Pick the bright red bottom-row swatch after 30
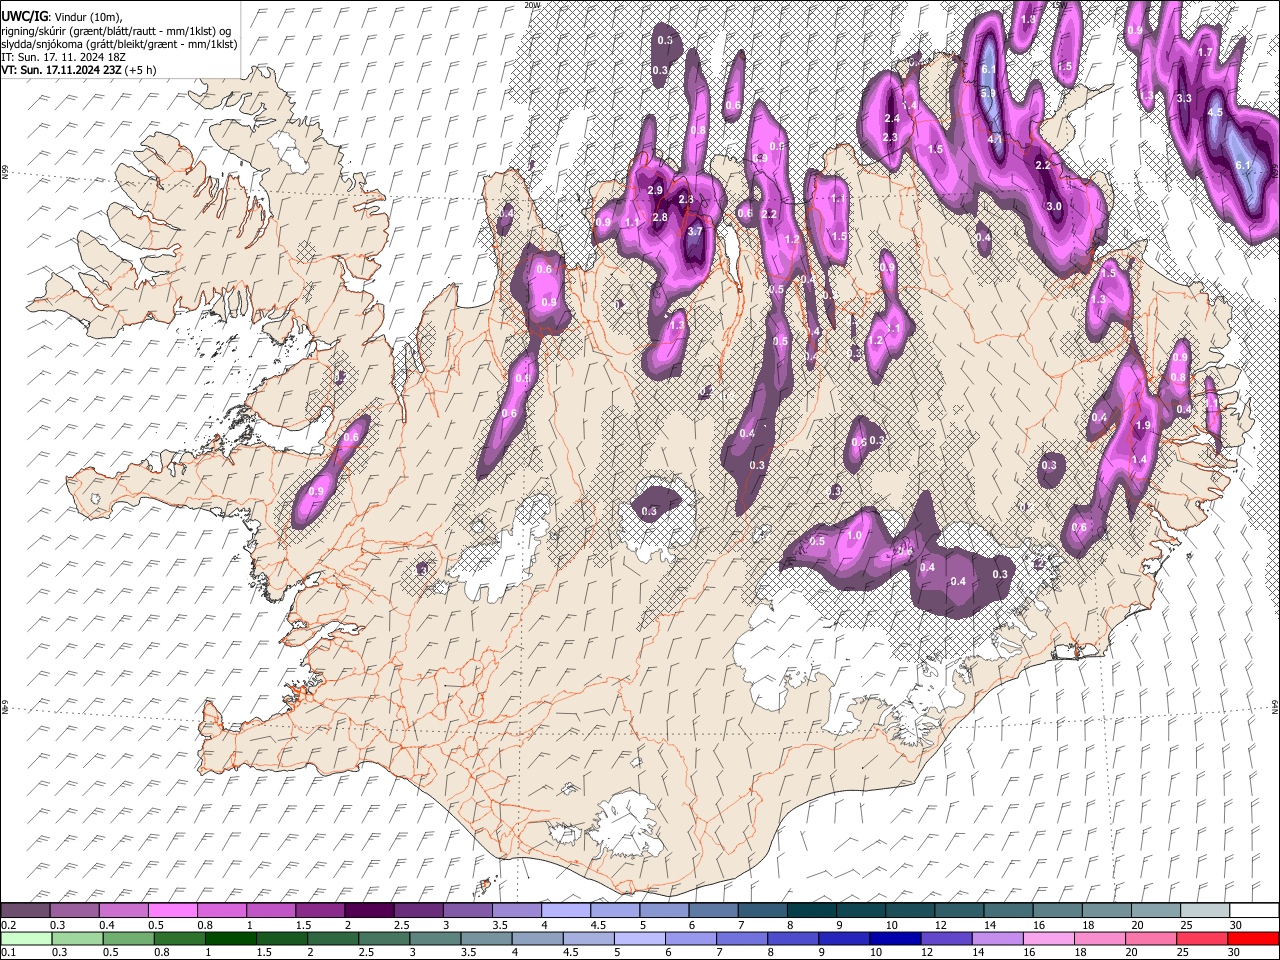This screenshot has width=1280, height=960. tap(1253, 938)
